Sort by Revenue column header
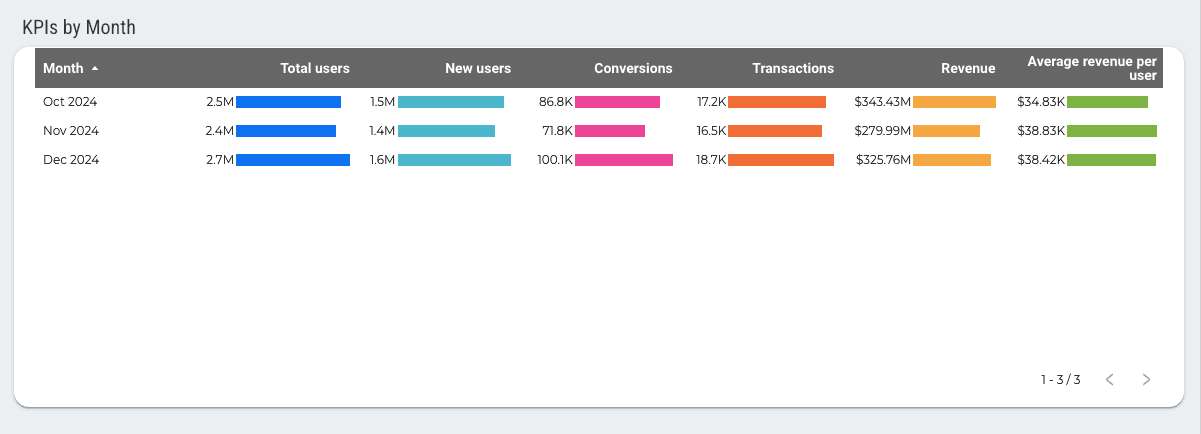Image resolution: width=1201 pixels, height=434 pixels. (x=968, y=69)
